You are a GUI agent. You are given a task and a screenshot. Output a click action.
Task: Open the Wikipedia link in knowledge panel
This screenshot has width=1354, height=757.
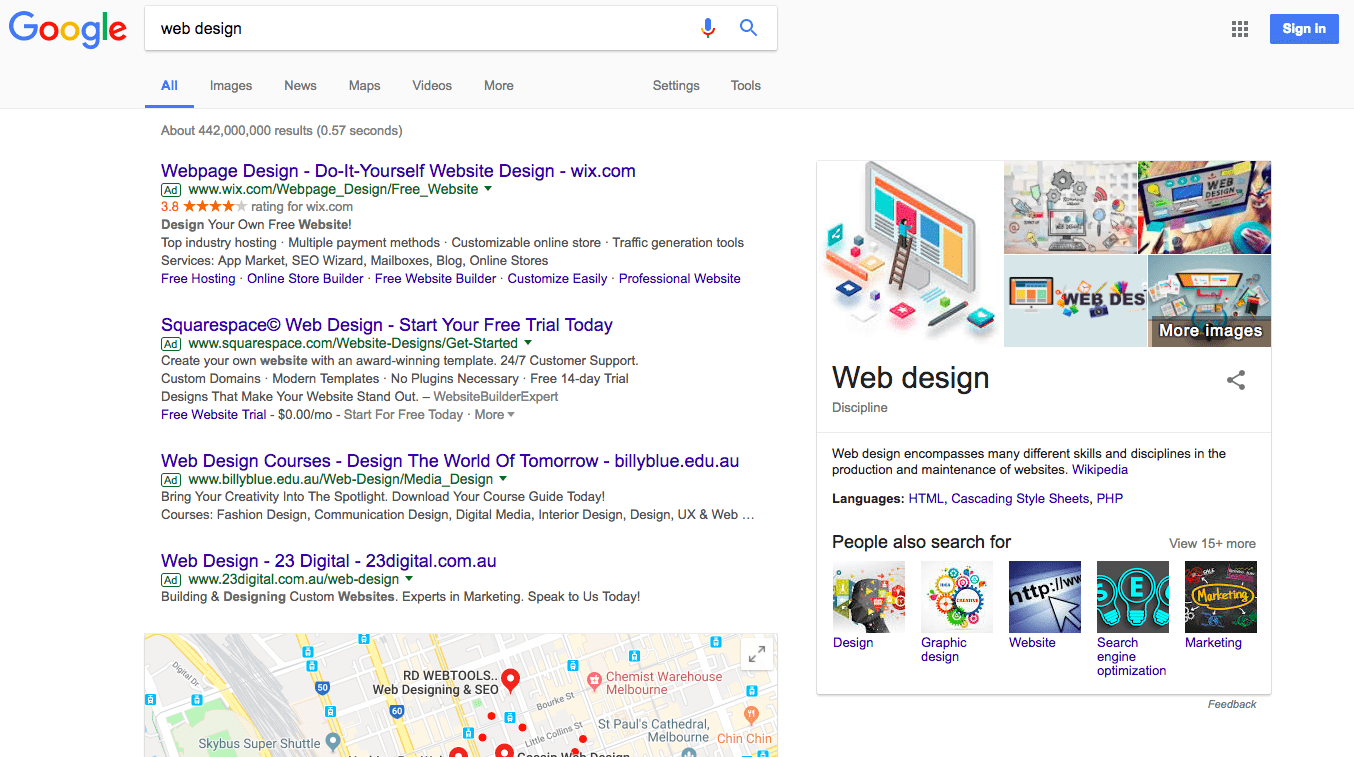point(1100,469)
